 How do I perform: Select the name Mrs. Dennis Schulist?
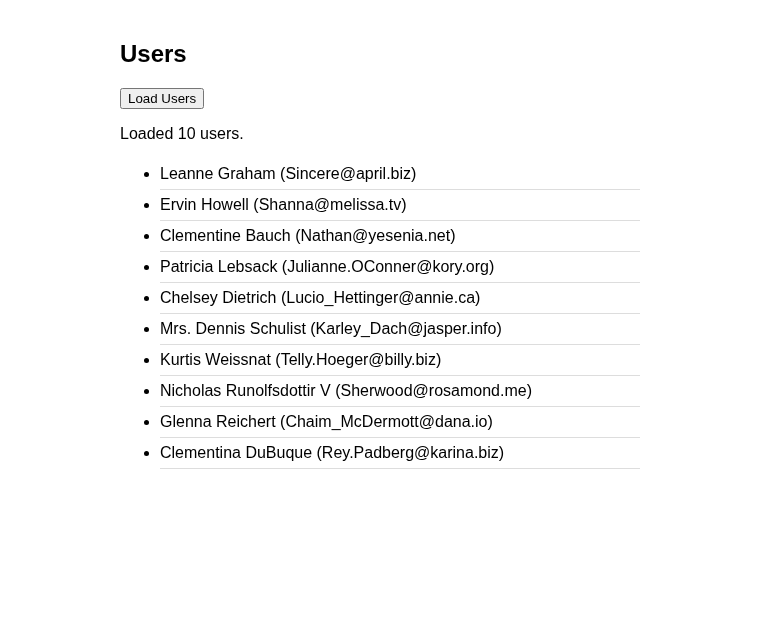tap(233, 329)
